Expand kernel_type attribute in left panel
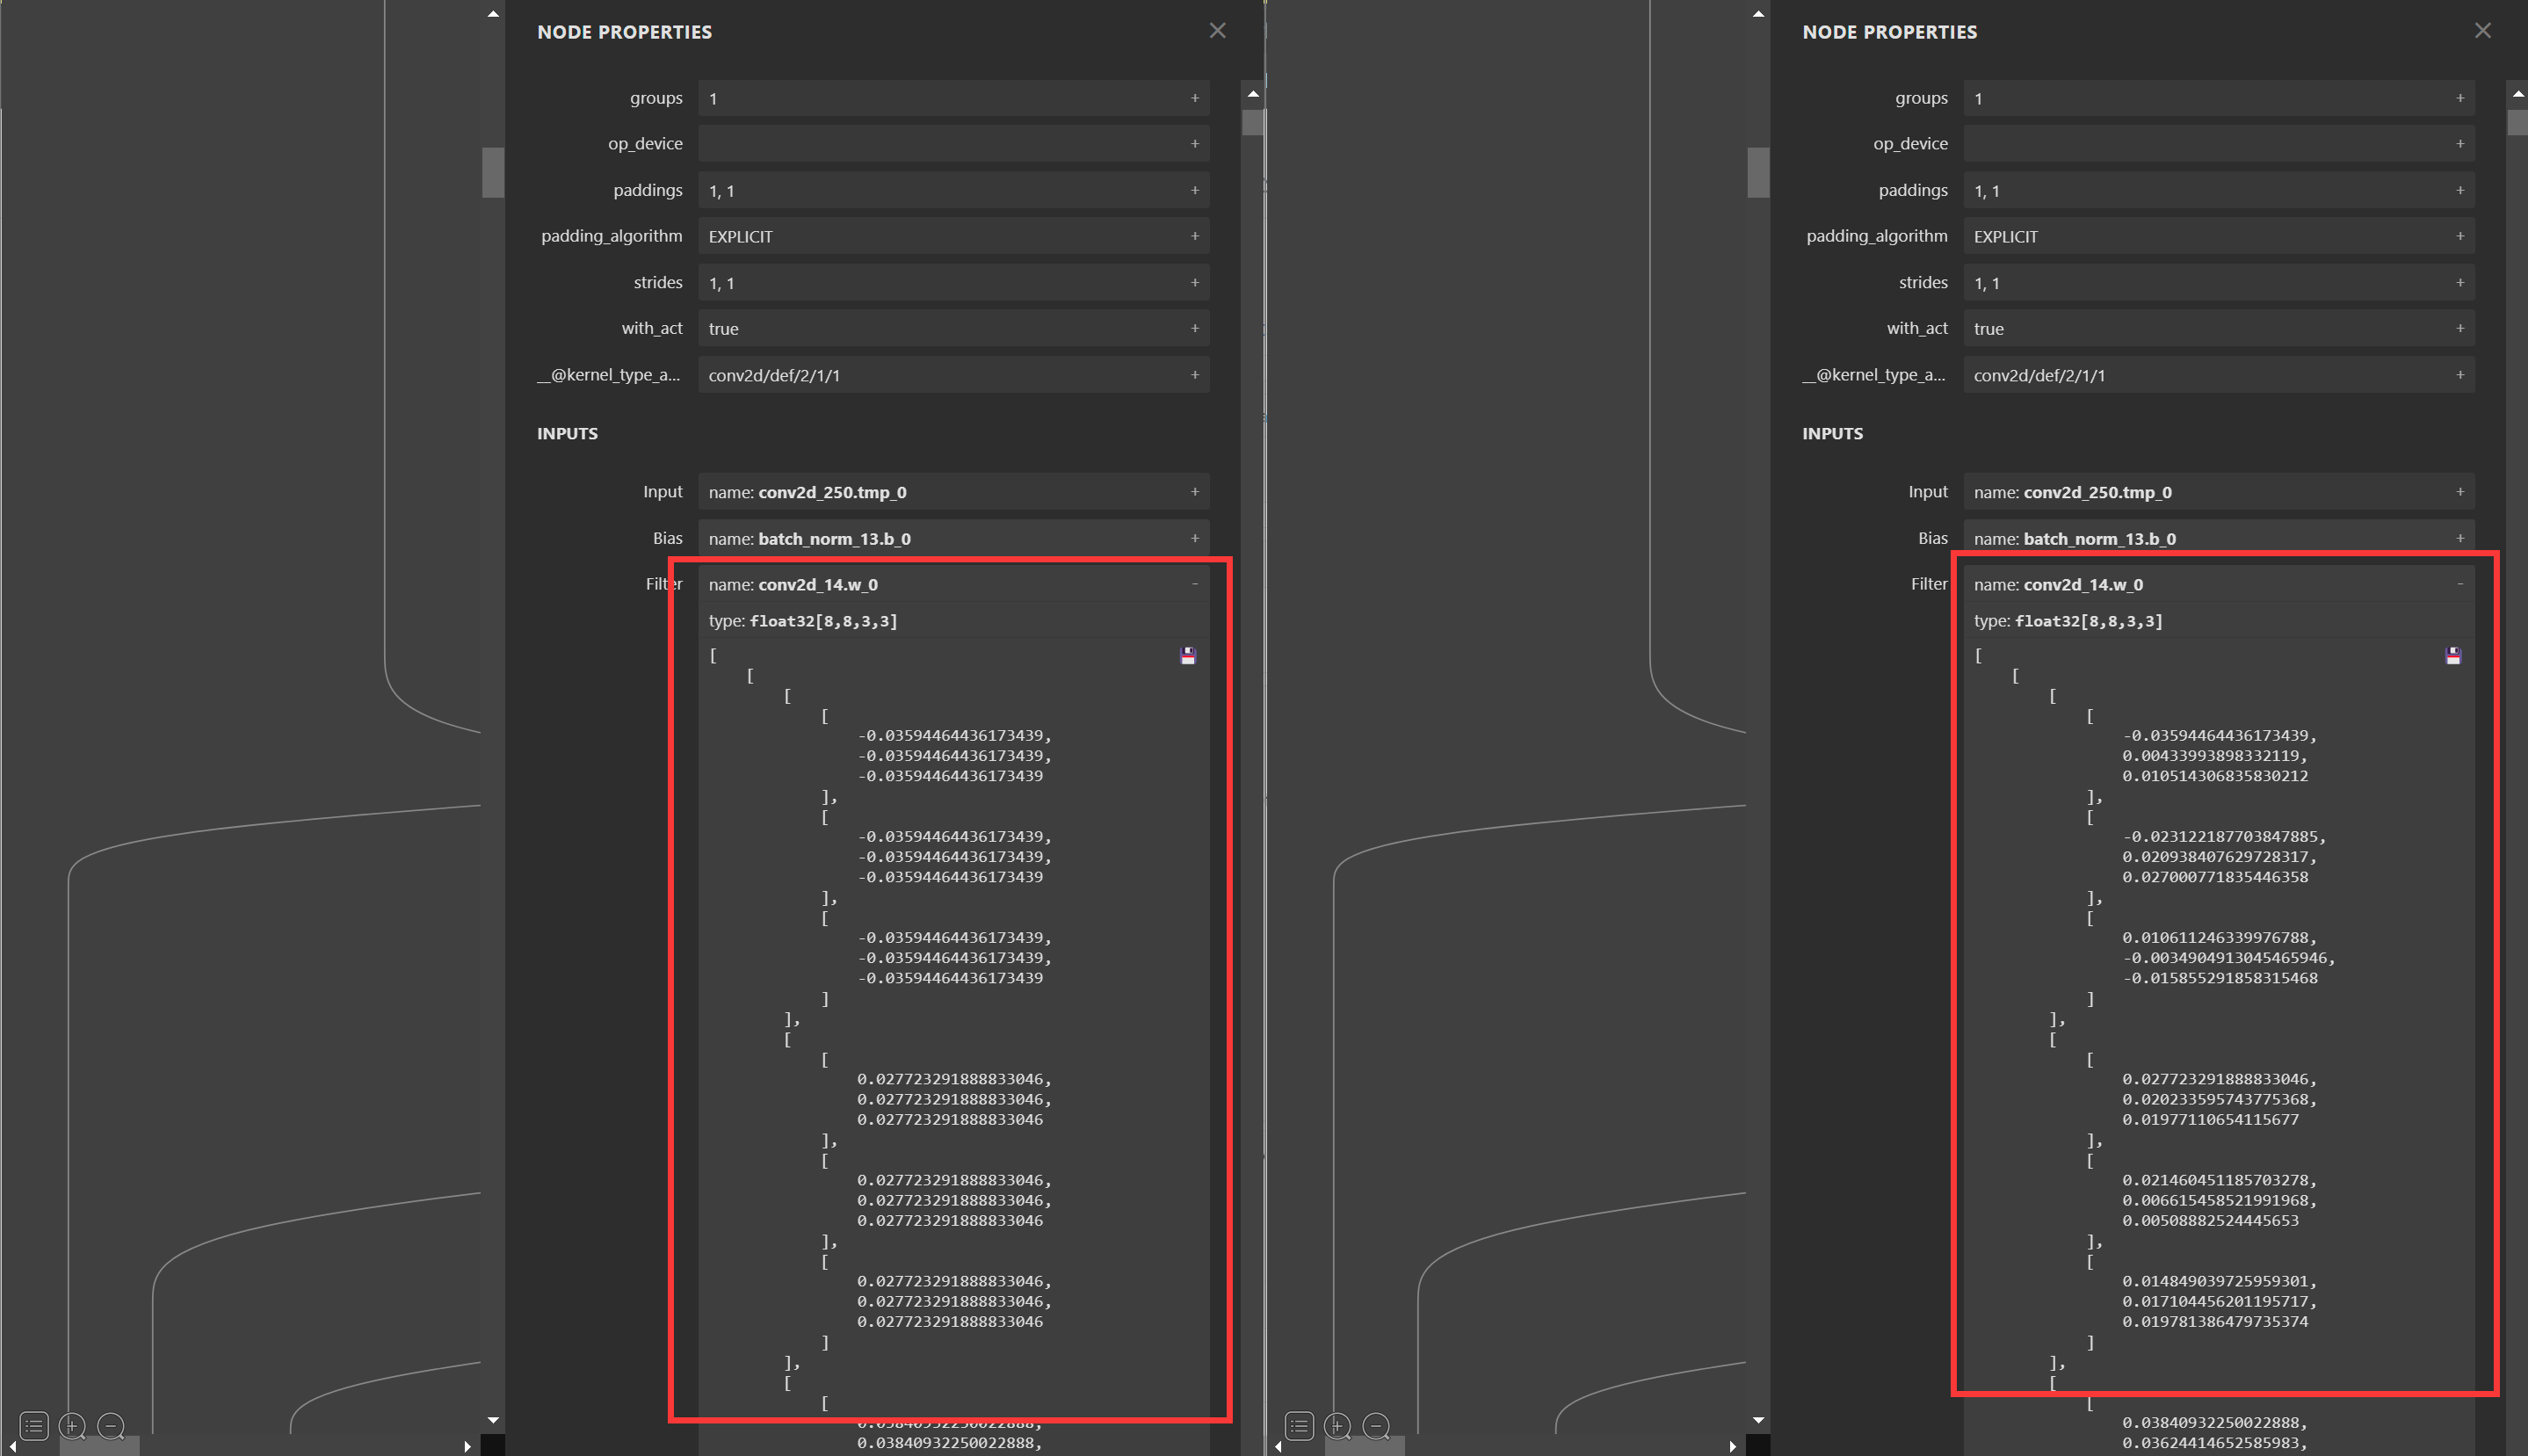 tap(1194, 375)
